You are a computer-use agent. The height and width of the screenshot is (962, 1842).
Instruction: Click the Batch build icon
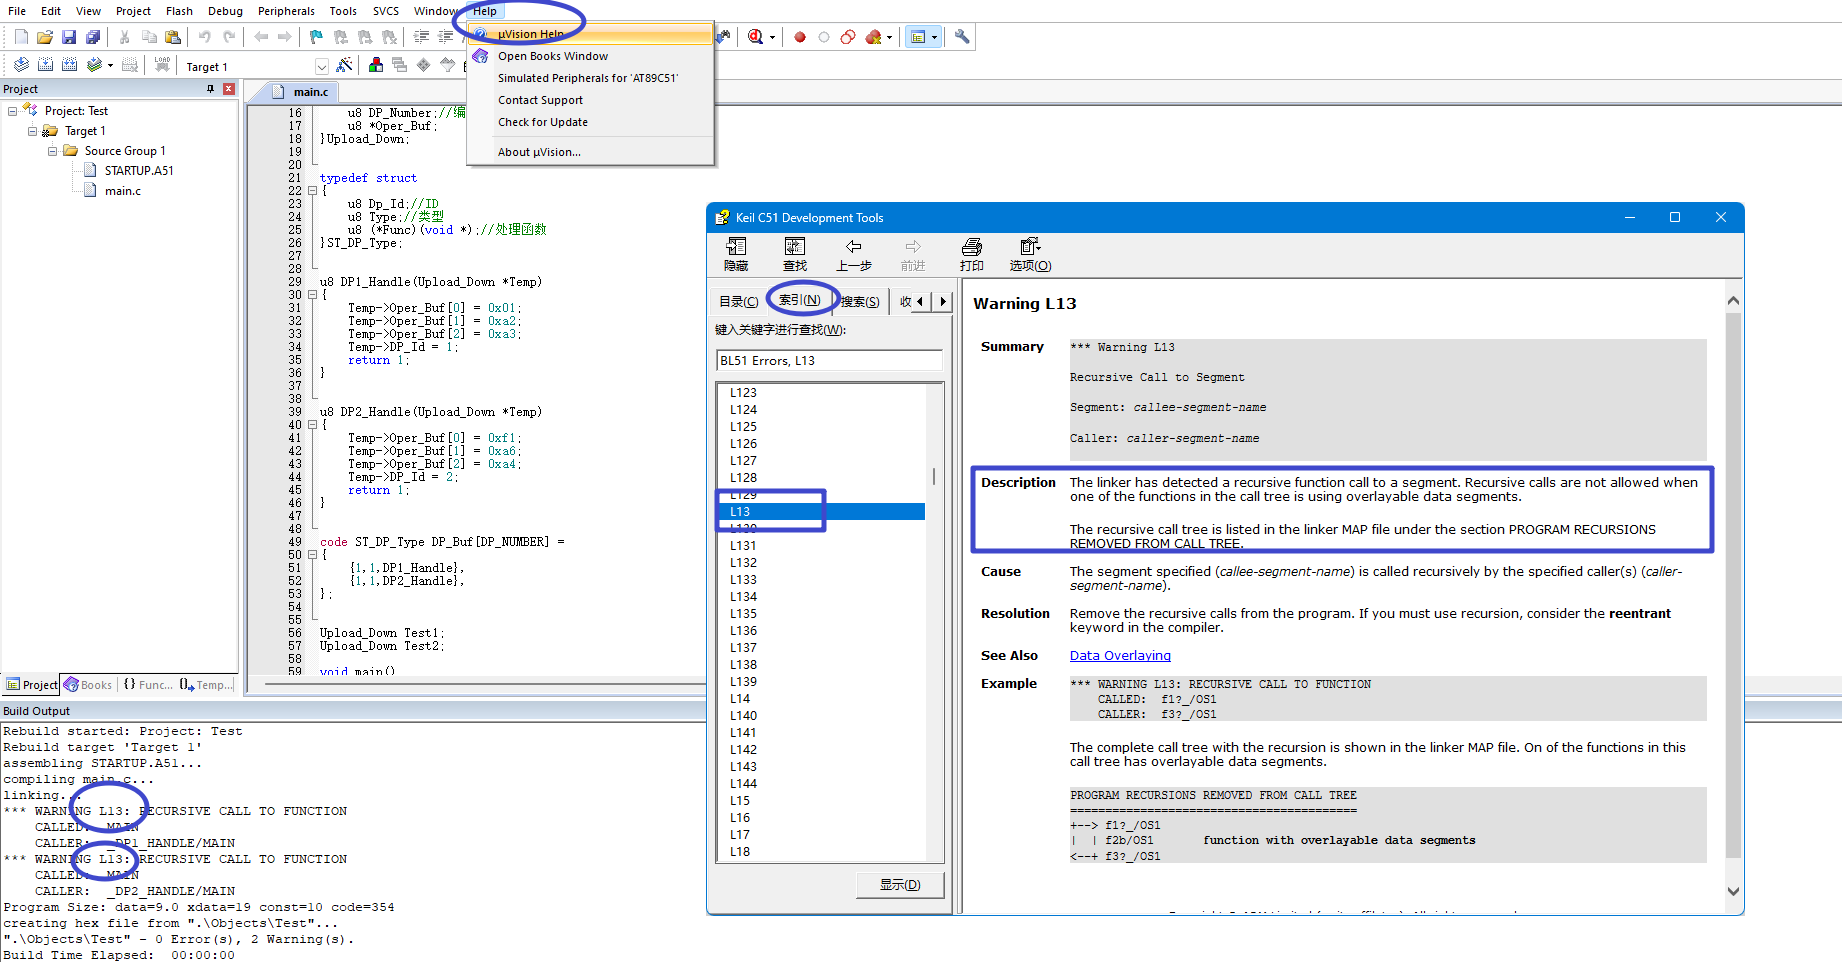click(x=94, y=65)
